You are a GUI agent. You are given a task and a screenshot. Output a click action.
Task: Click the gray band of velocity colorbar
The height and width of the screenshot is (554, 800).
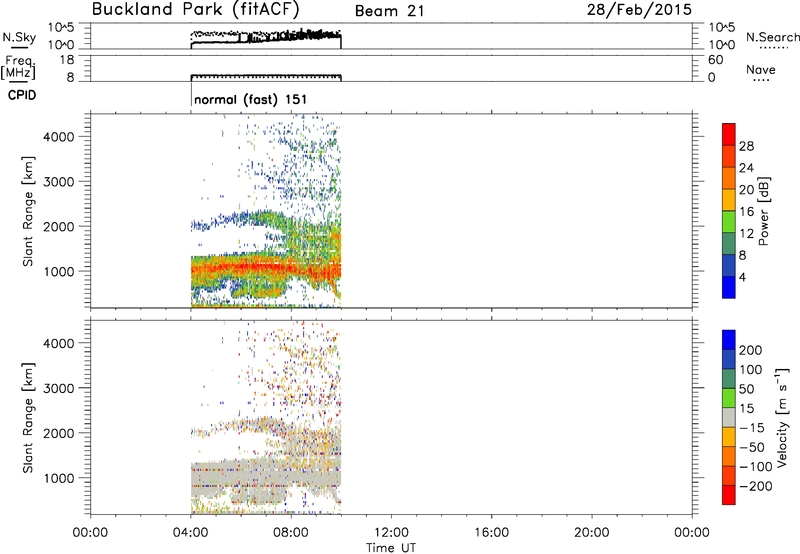tap(729, 417)
